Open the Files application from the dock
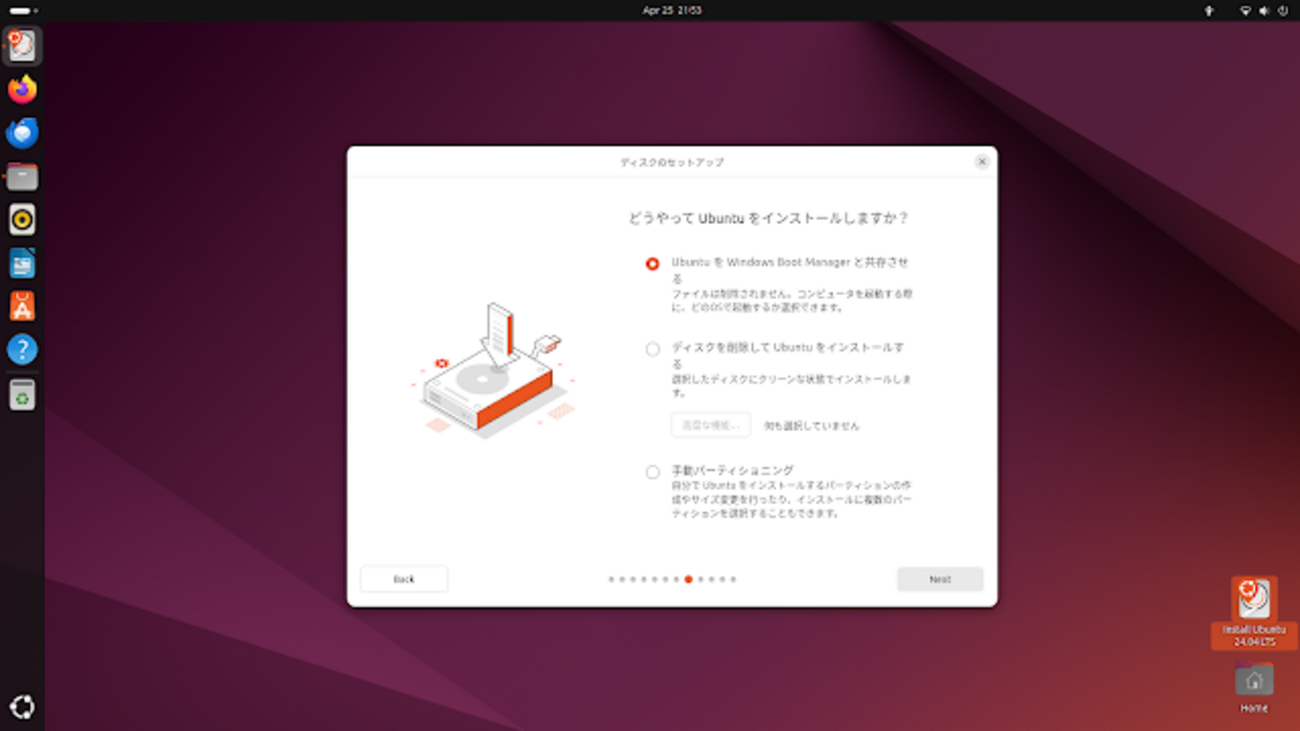 coord(22,175)
